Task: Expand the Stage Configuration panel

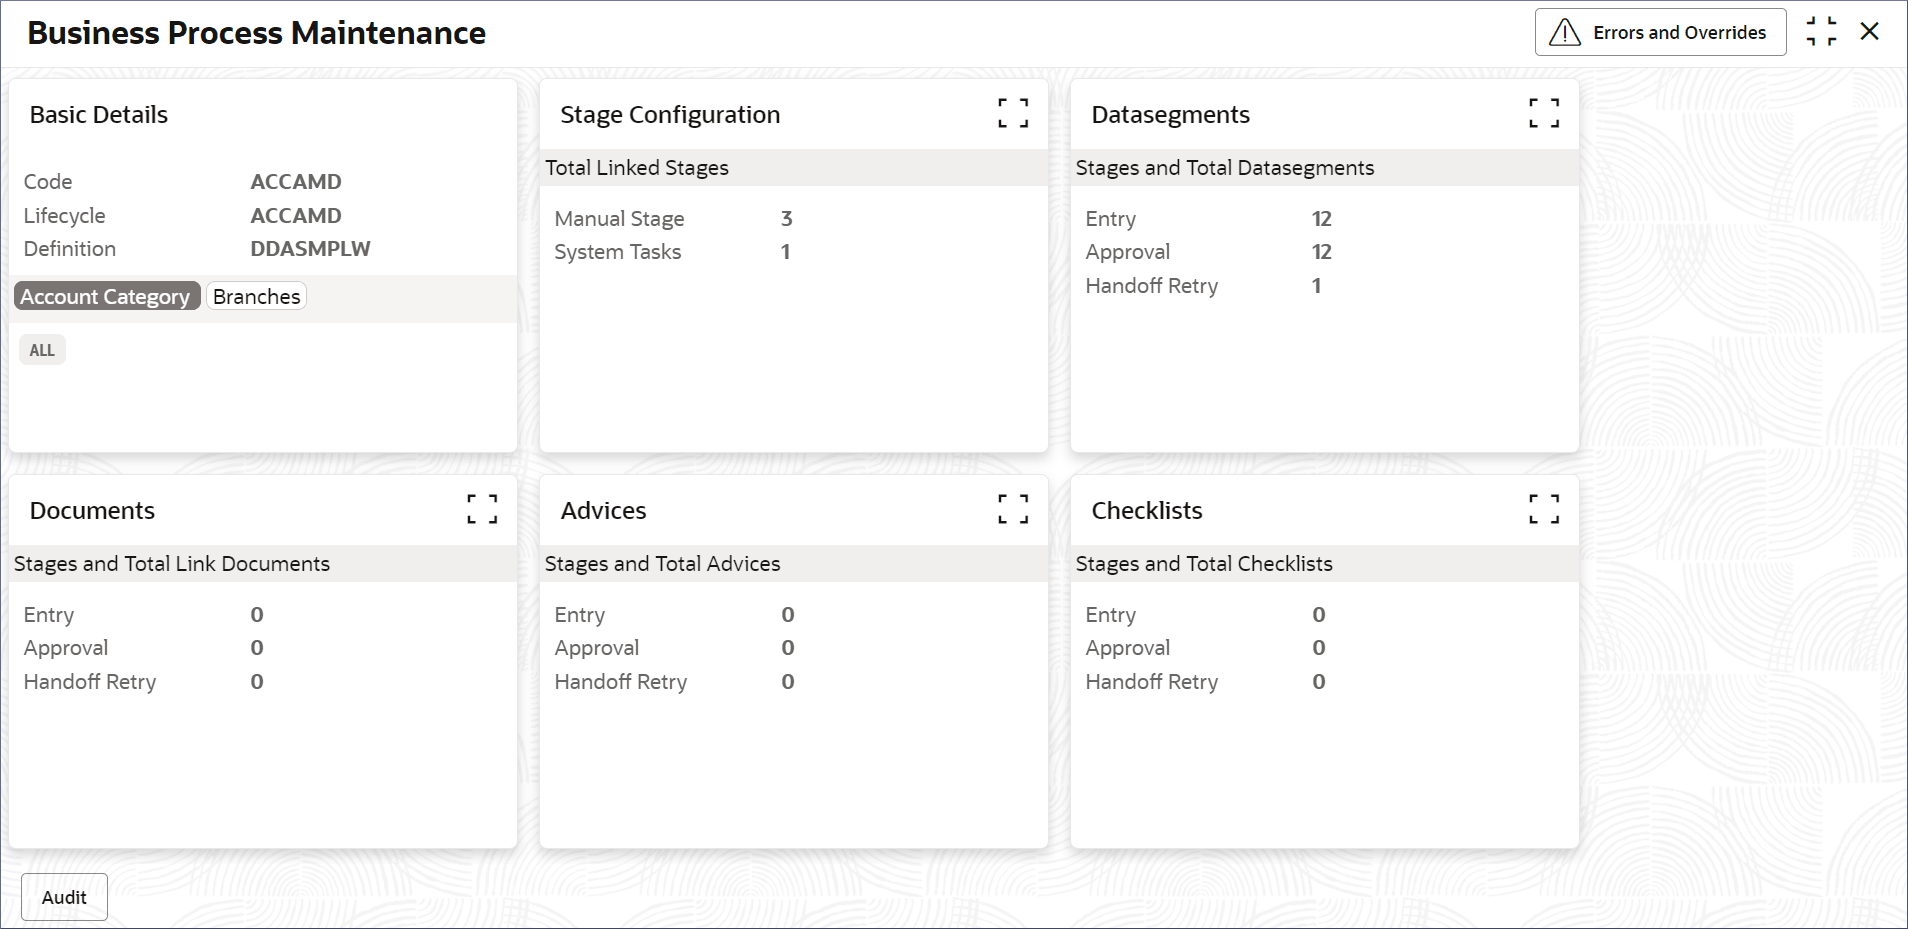Action: click(1013, 113)
